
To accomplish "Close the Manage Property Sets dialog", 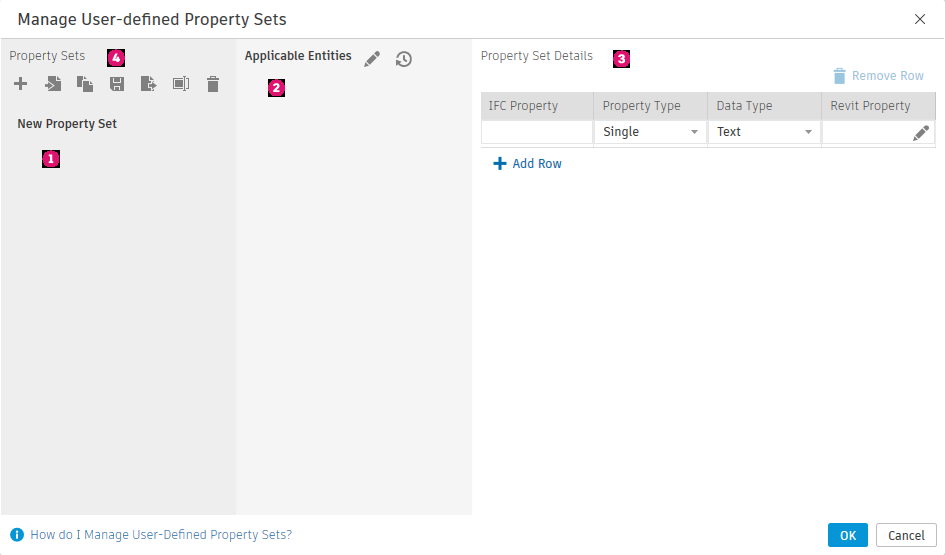I will (920, 19).
